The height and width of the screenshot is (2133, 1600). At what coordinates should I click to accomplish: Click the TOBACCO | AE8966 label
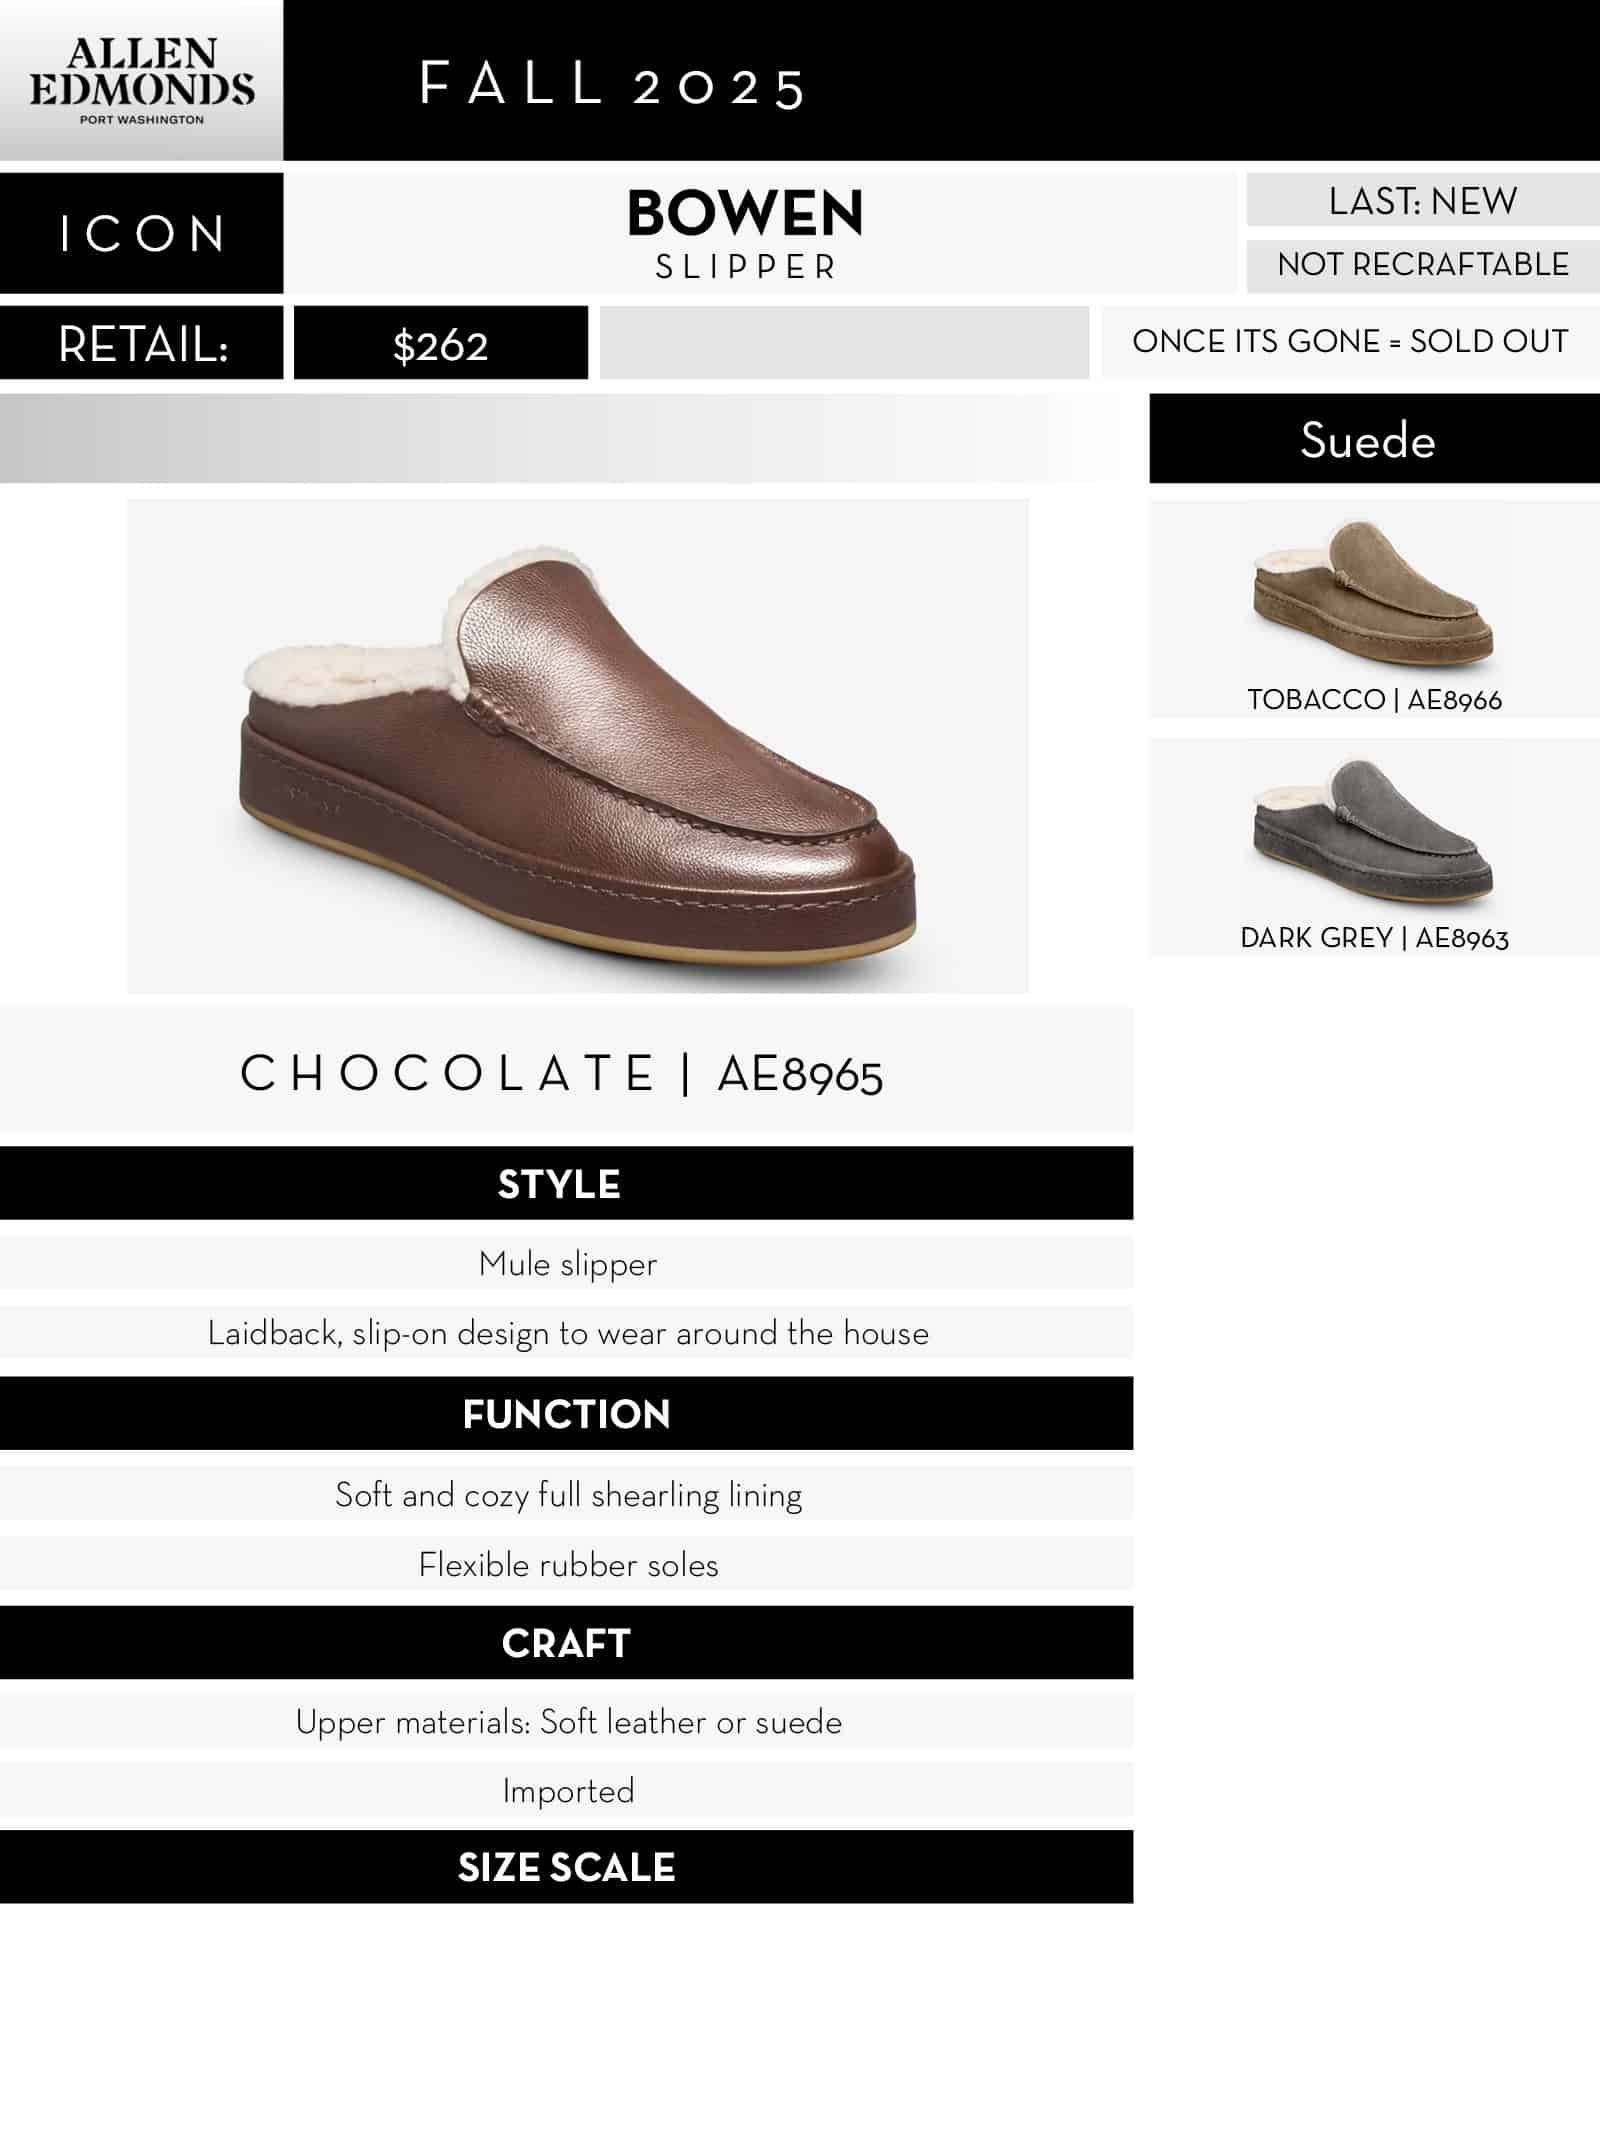1374,699
